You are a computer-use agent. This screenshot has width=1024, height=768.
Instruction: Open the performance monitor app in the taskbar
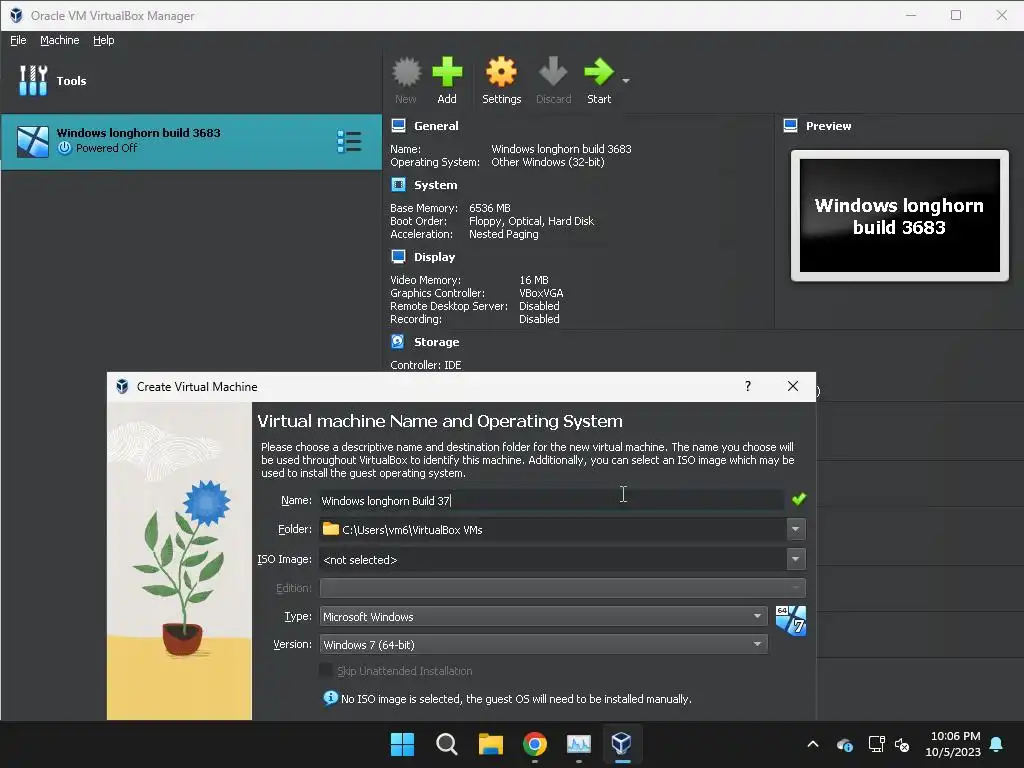point(579,744)
